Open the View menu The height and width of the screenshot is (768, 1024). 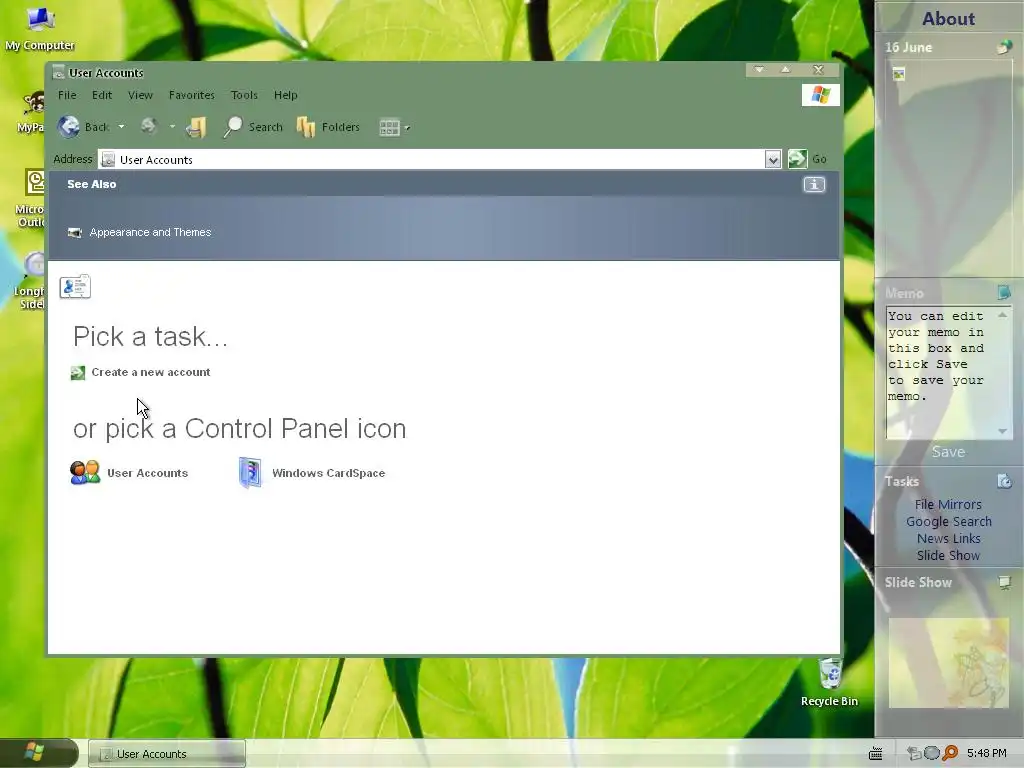point(140,95)
